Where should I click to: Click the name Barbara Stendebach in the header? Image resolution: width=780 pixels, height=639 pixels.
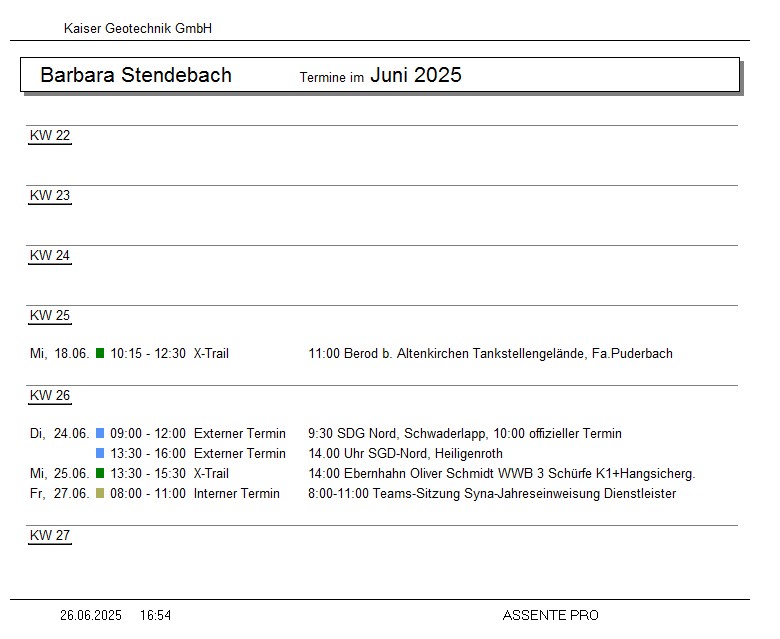[136, 75]
